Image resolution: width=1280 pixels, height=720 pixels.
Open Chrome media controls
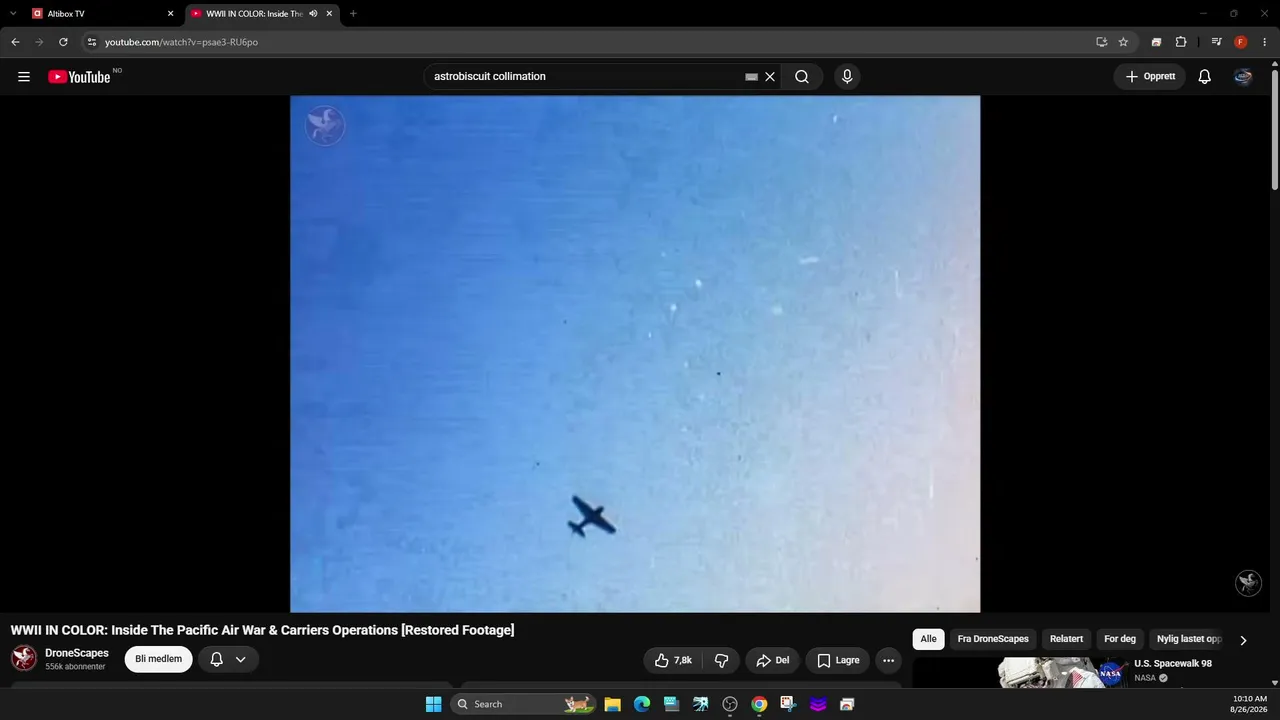click(1216, 42)
